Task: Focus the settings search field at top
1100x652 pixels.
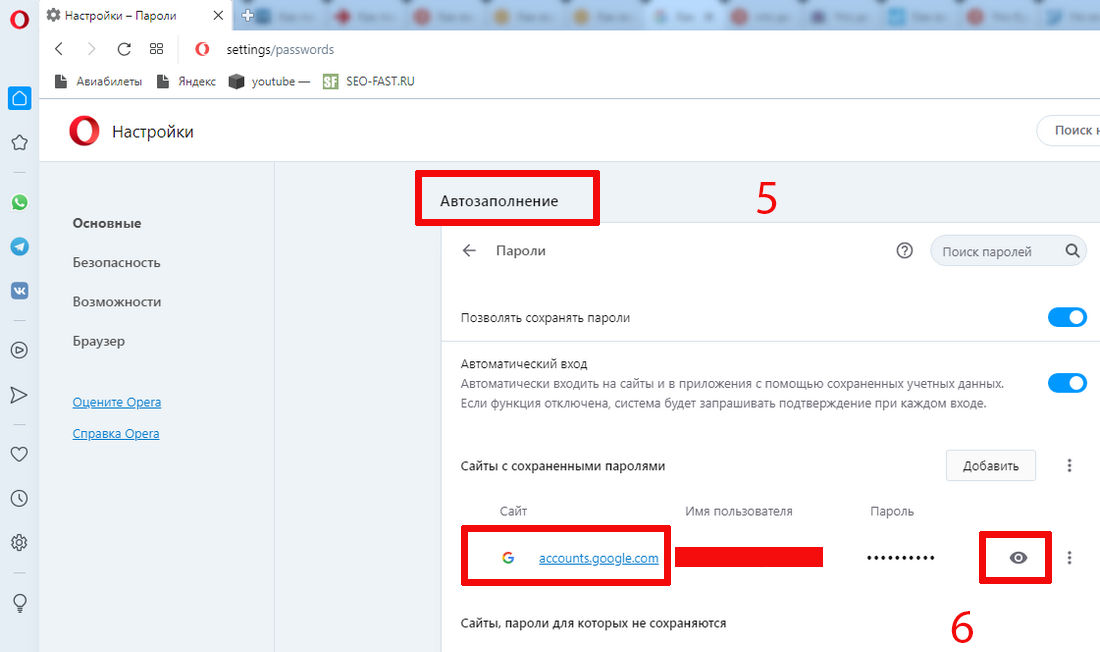Action: 1068,131
